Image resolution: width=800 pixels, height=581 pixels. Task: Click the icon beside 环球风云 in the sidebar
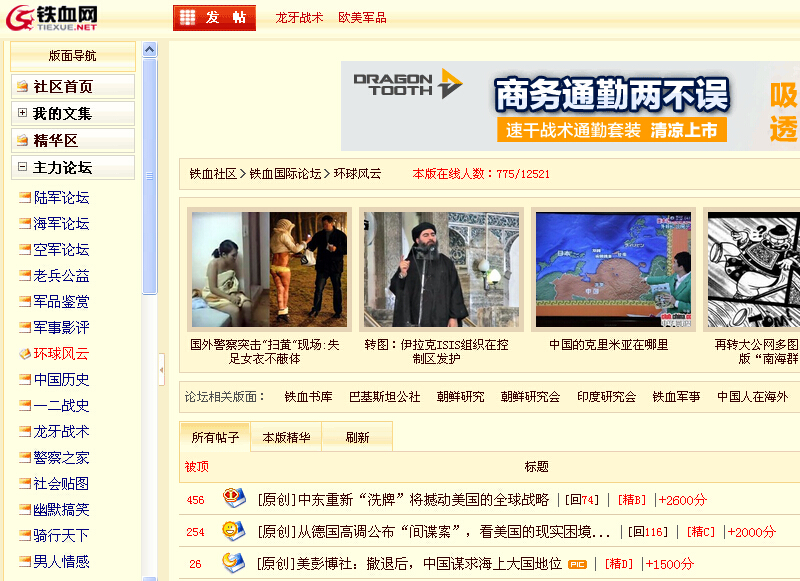25,354
